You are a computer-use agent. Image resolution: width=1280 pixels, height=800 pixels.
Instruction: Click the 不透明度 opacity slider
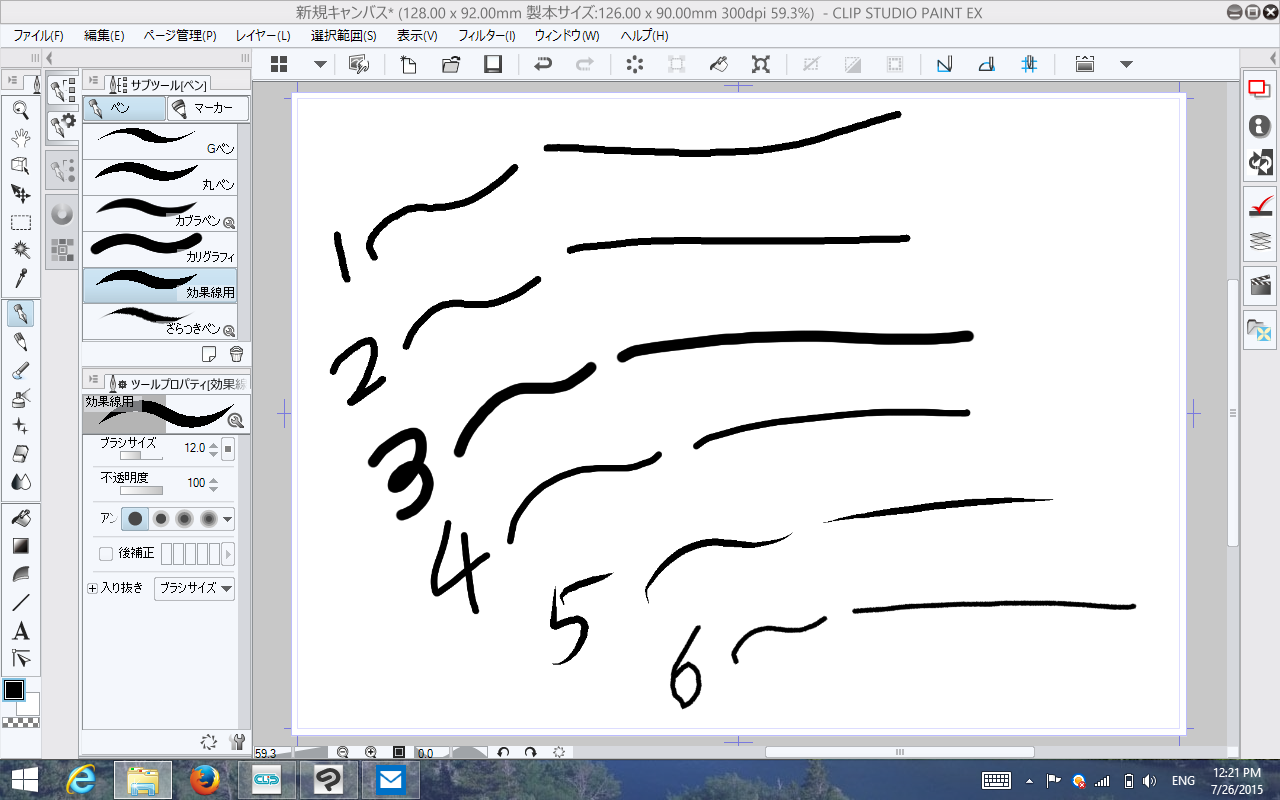[x=141, y=490]
